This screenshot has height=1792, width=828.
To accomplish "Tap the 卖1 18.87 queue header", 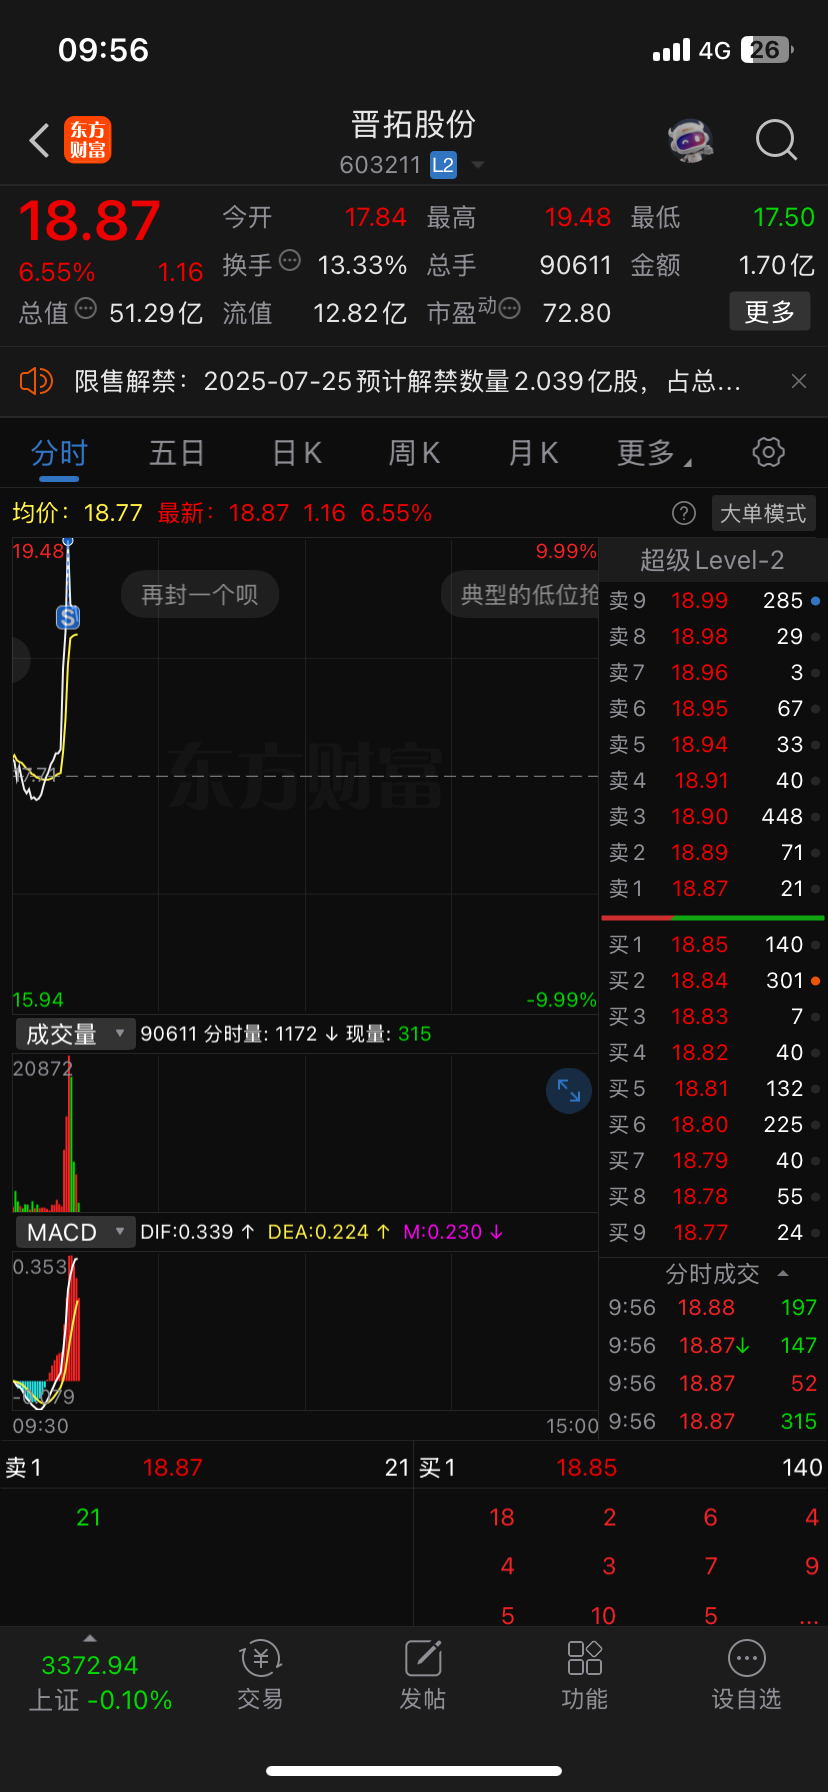I will [207, 1467].
